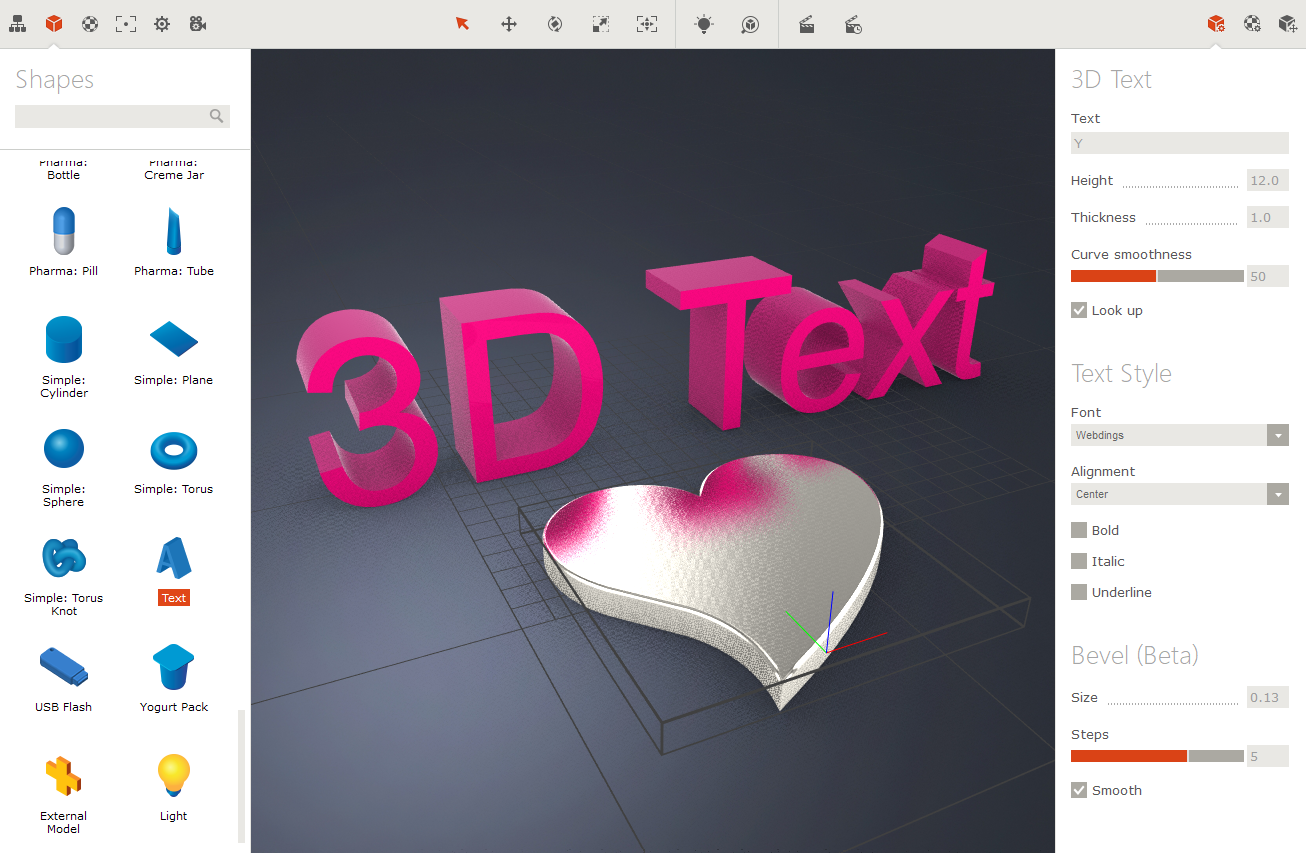1306x853 pixels.
Task: Enable the Underline checkbox
Action: click(x=1079, y=592)
